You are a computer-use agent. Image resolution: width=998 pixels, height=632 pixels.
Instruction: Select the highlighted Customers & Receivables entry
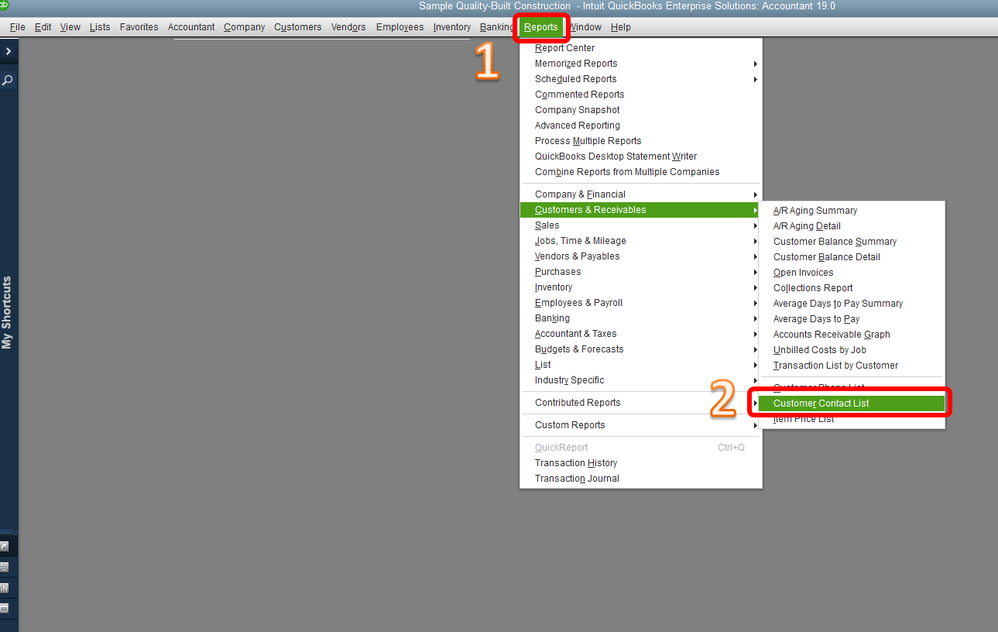(x=641, y=209)
